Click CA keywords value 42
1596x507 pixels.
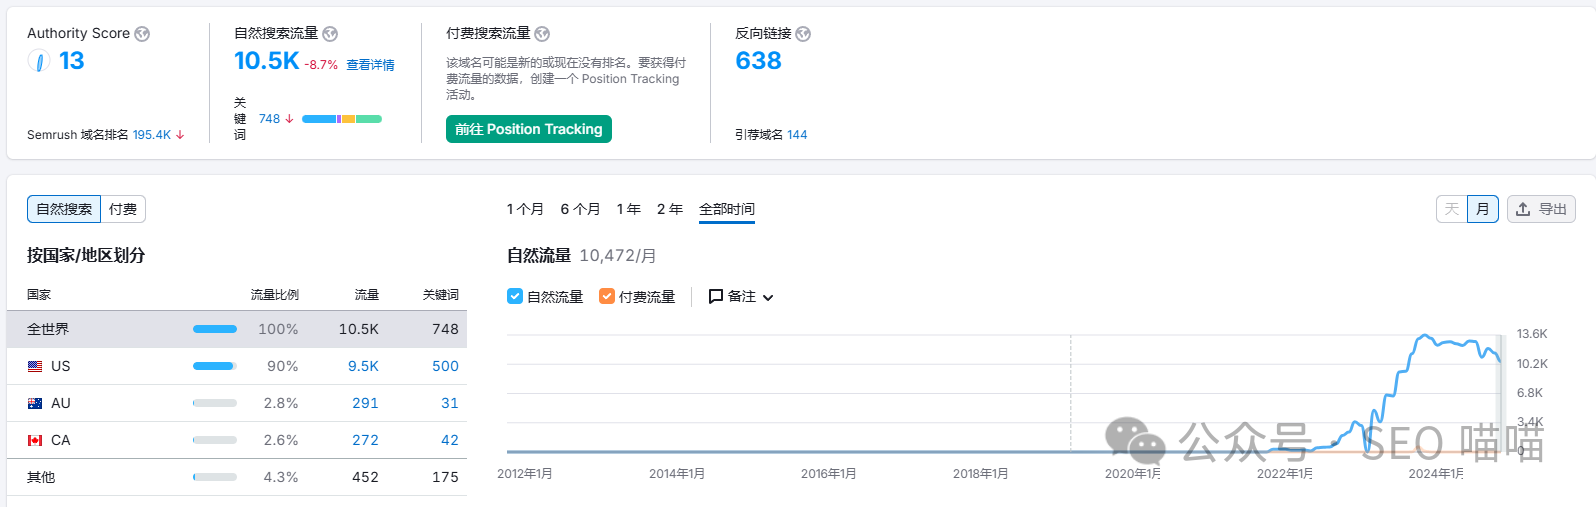450,440
